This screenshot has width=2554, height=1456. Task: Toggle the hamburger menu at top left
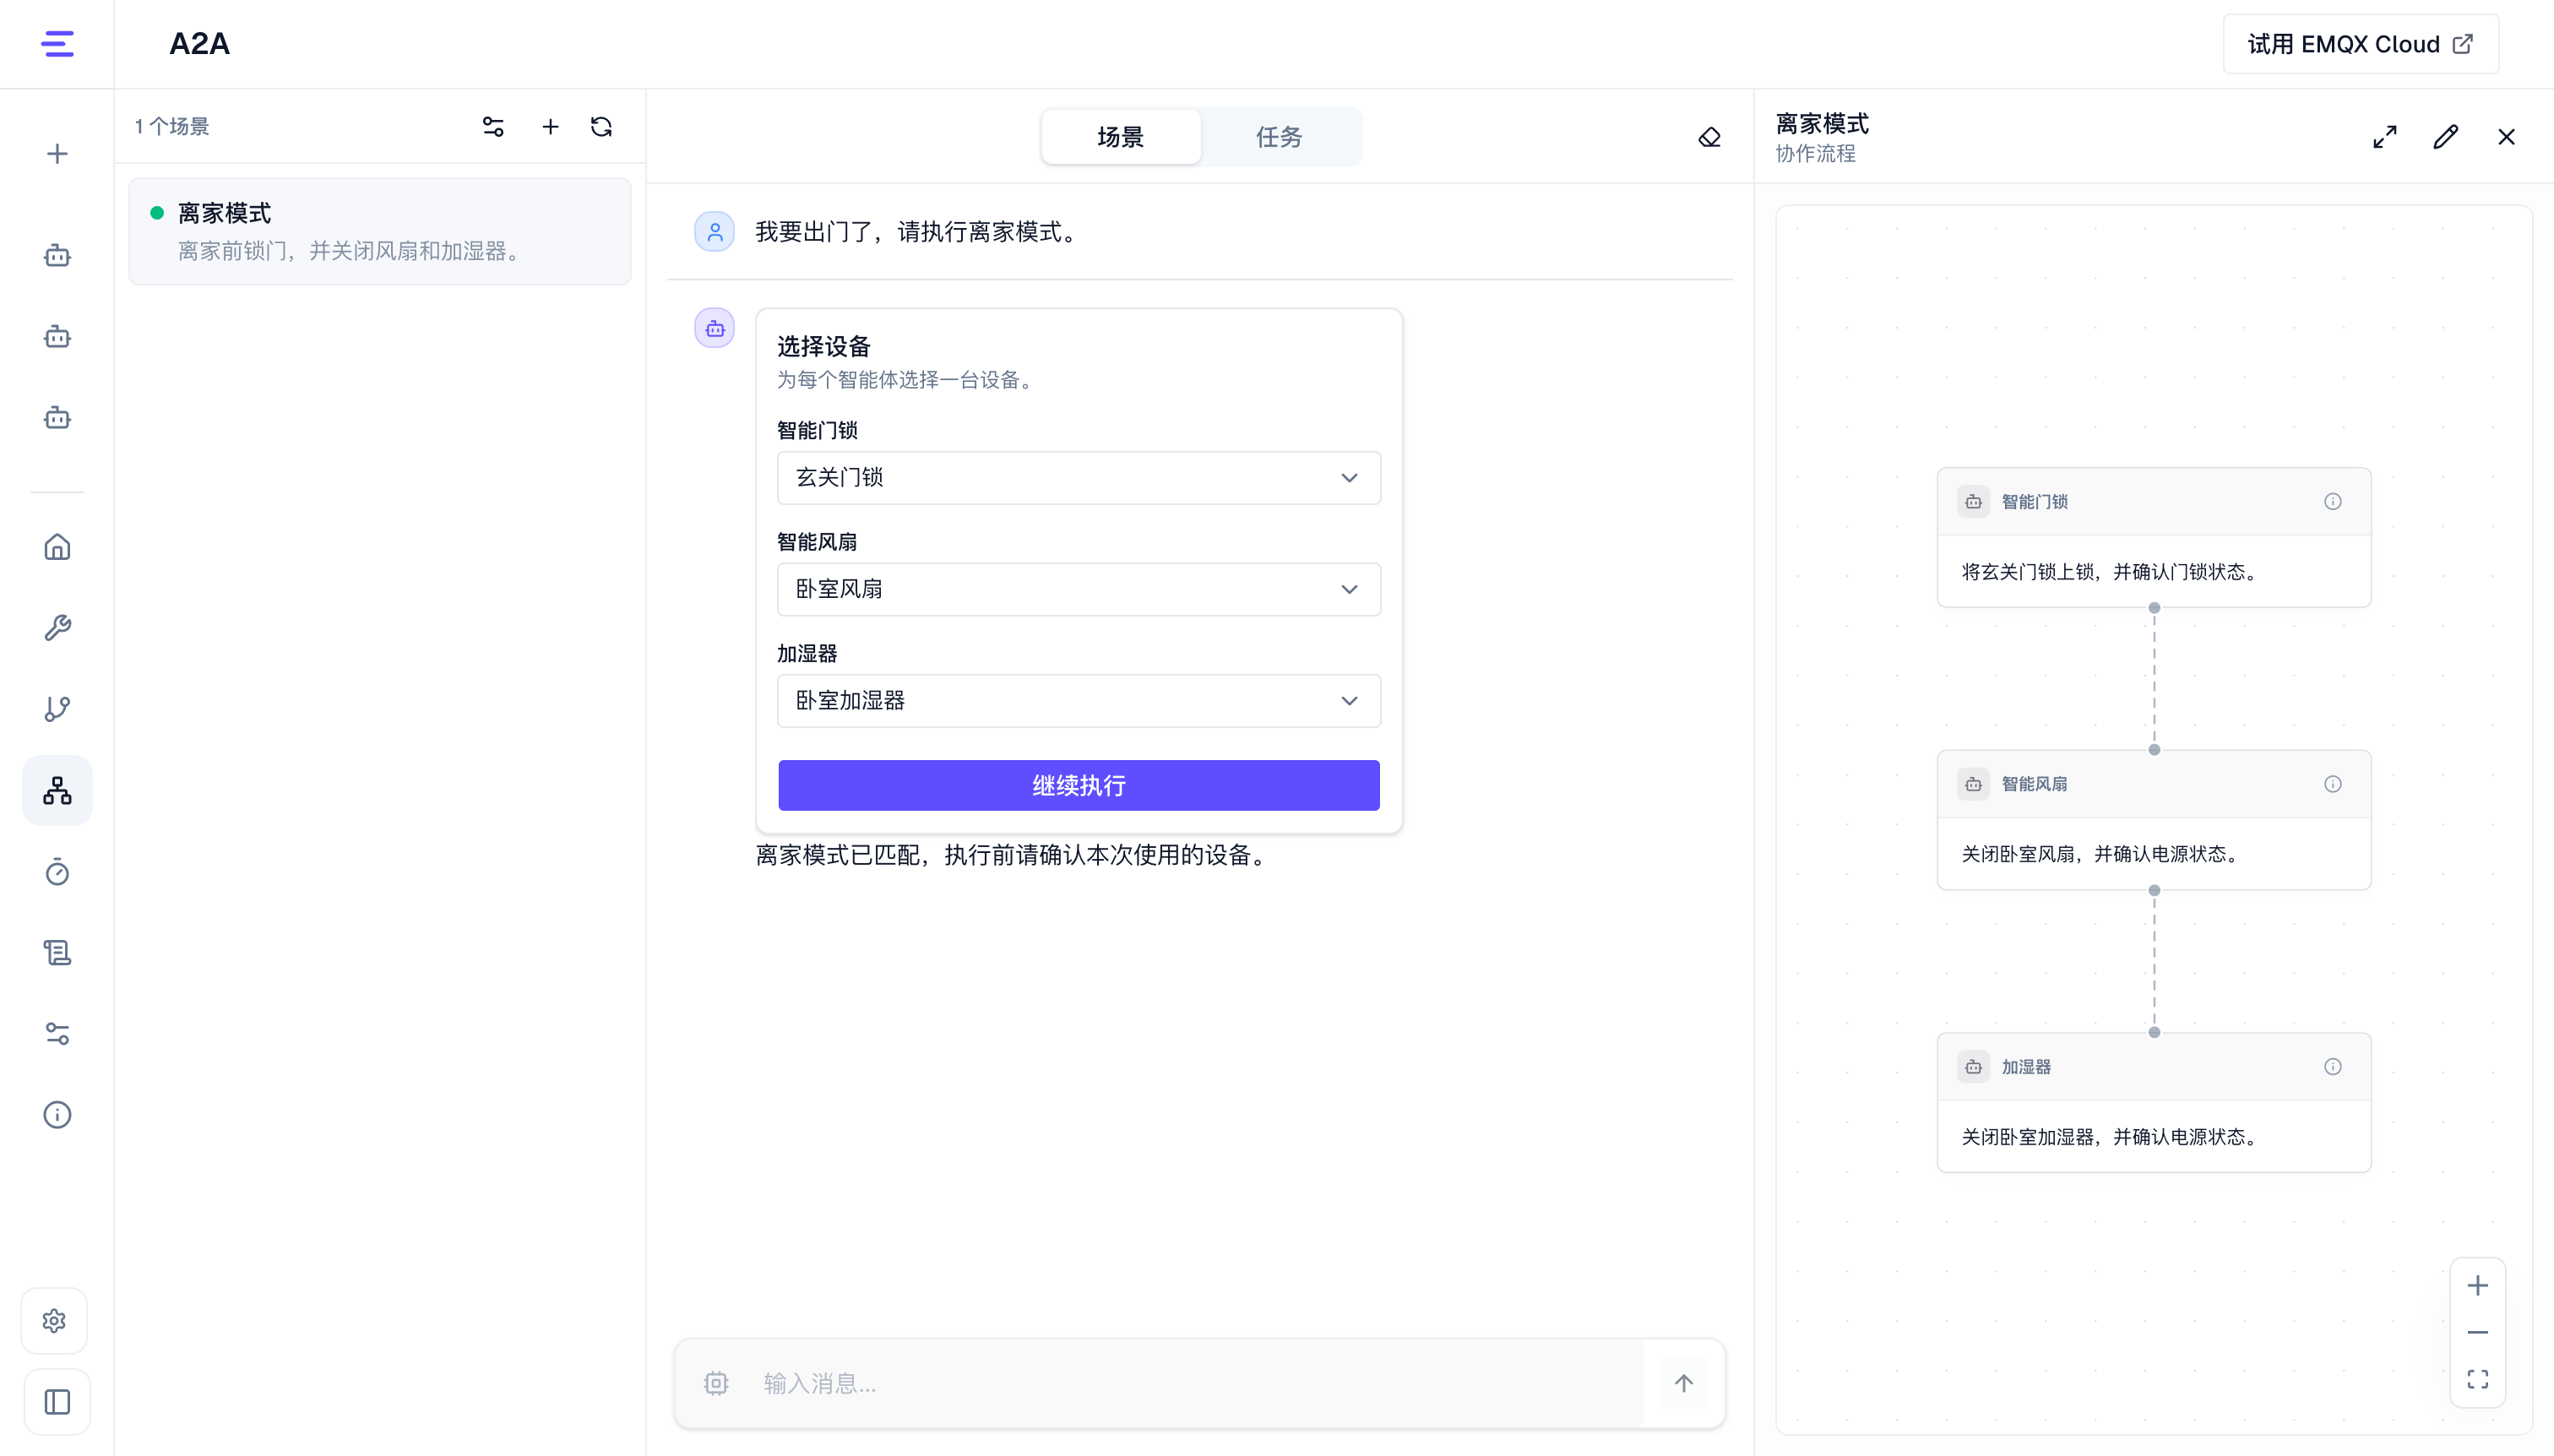(57, 44)
